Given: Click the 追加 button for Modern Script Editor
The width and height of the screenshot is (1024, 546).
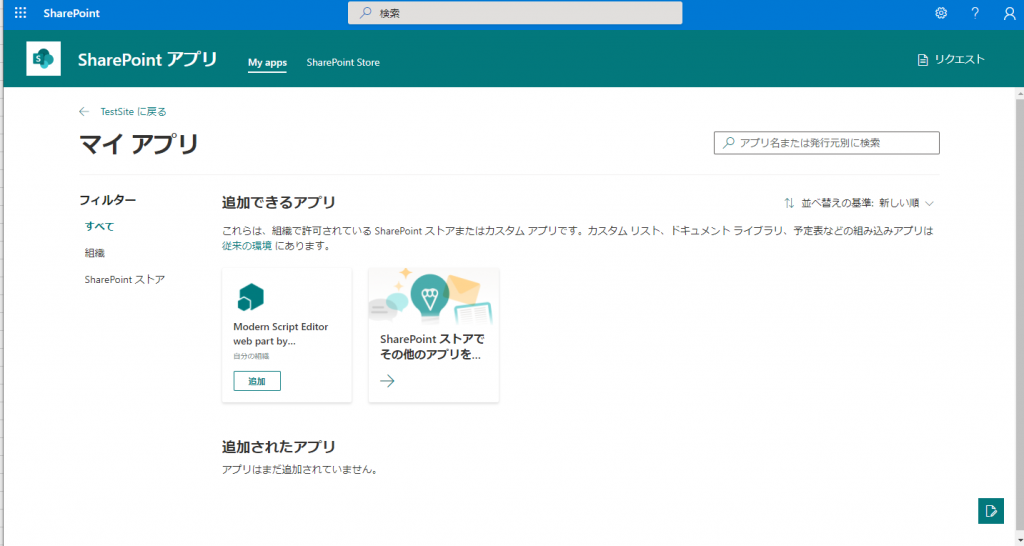Looking at the screenshot, I should tap(257, 381).
